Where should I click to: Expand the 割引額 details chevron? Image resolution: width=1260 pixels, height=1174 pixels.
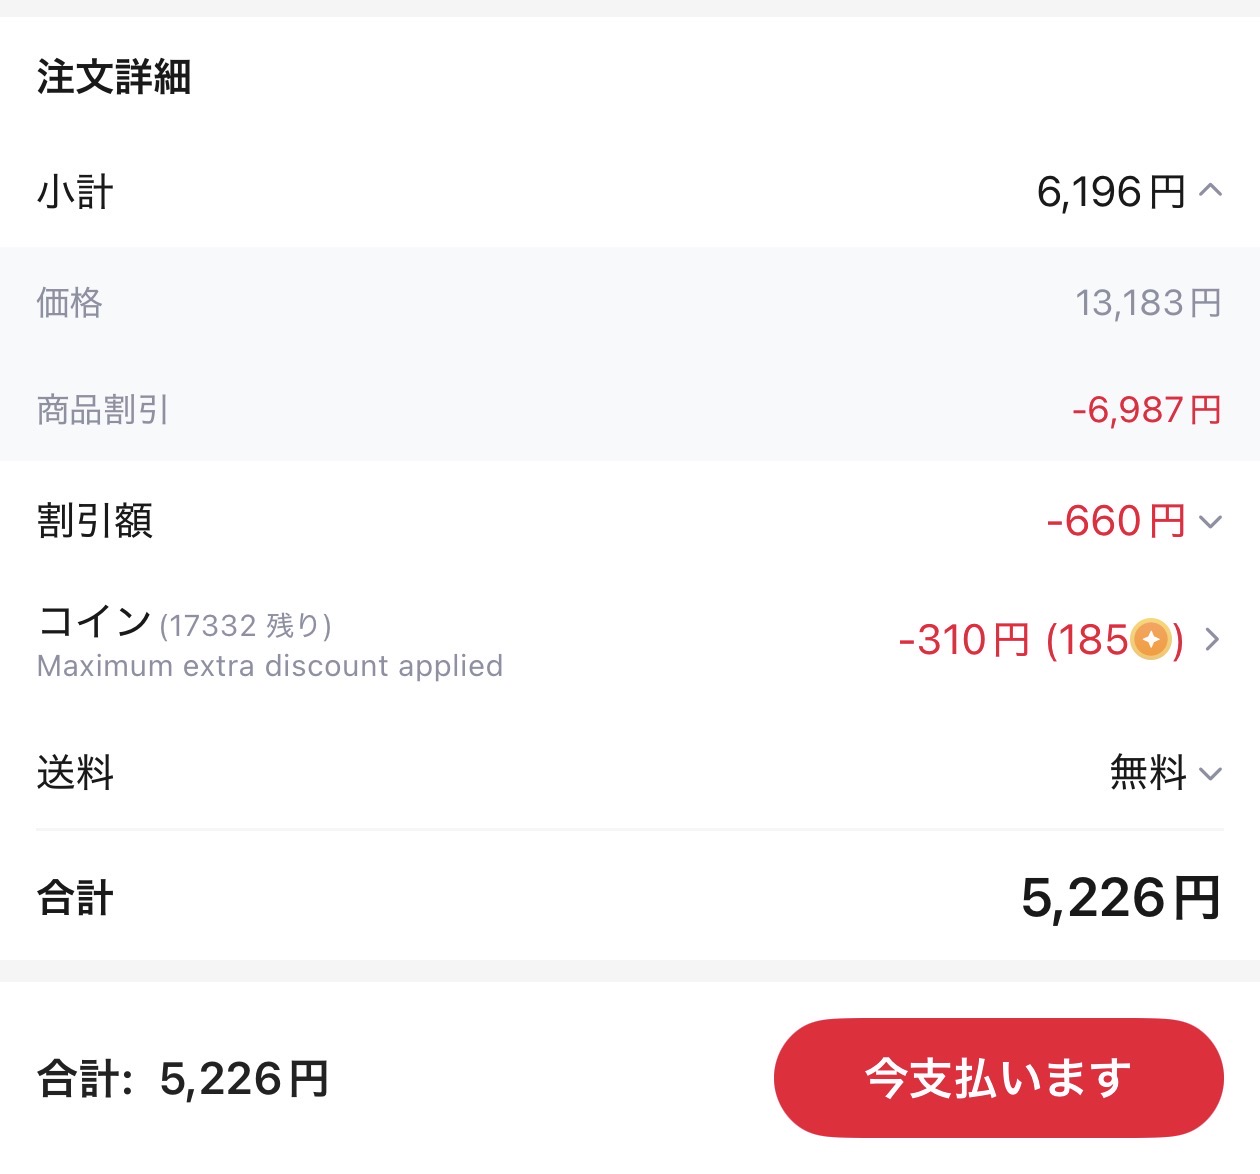(1210, 521)
